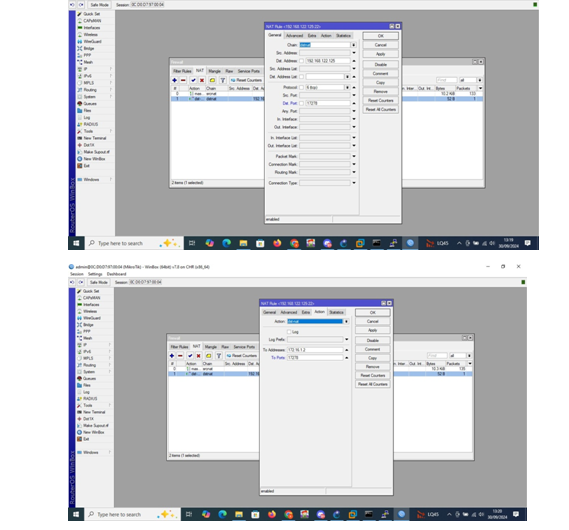Click the Firefox taskbar icon below the Action-tab dialog window

point(272,514)
